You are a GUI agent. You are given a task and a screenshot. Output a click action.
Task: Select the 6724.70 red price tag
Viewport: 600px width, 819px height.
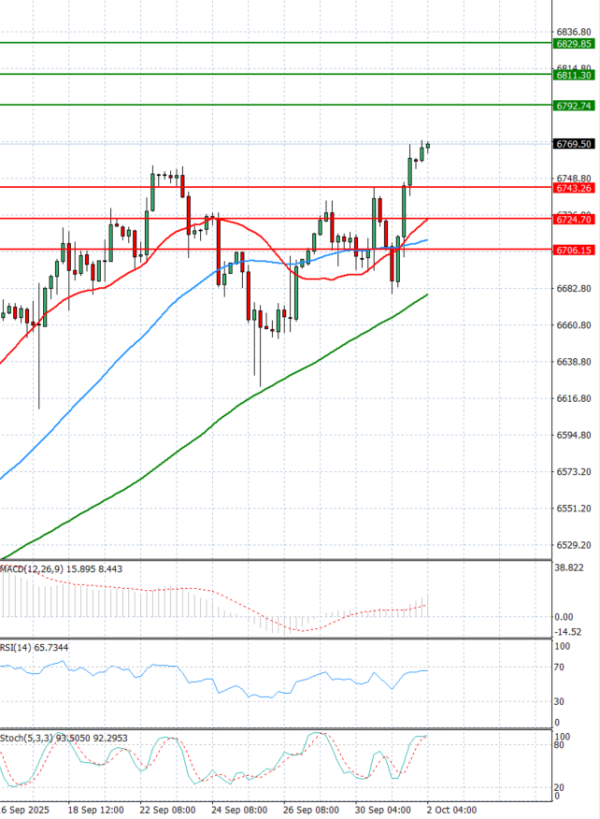(574, 219)
